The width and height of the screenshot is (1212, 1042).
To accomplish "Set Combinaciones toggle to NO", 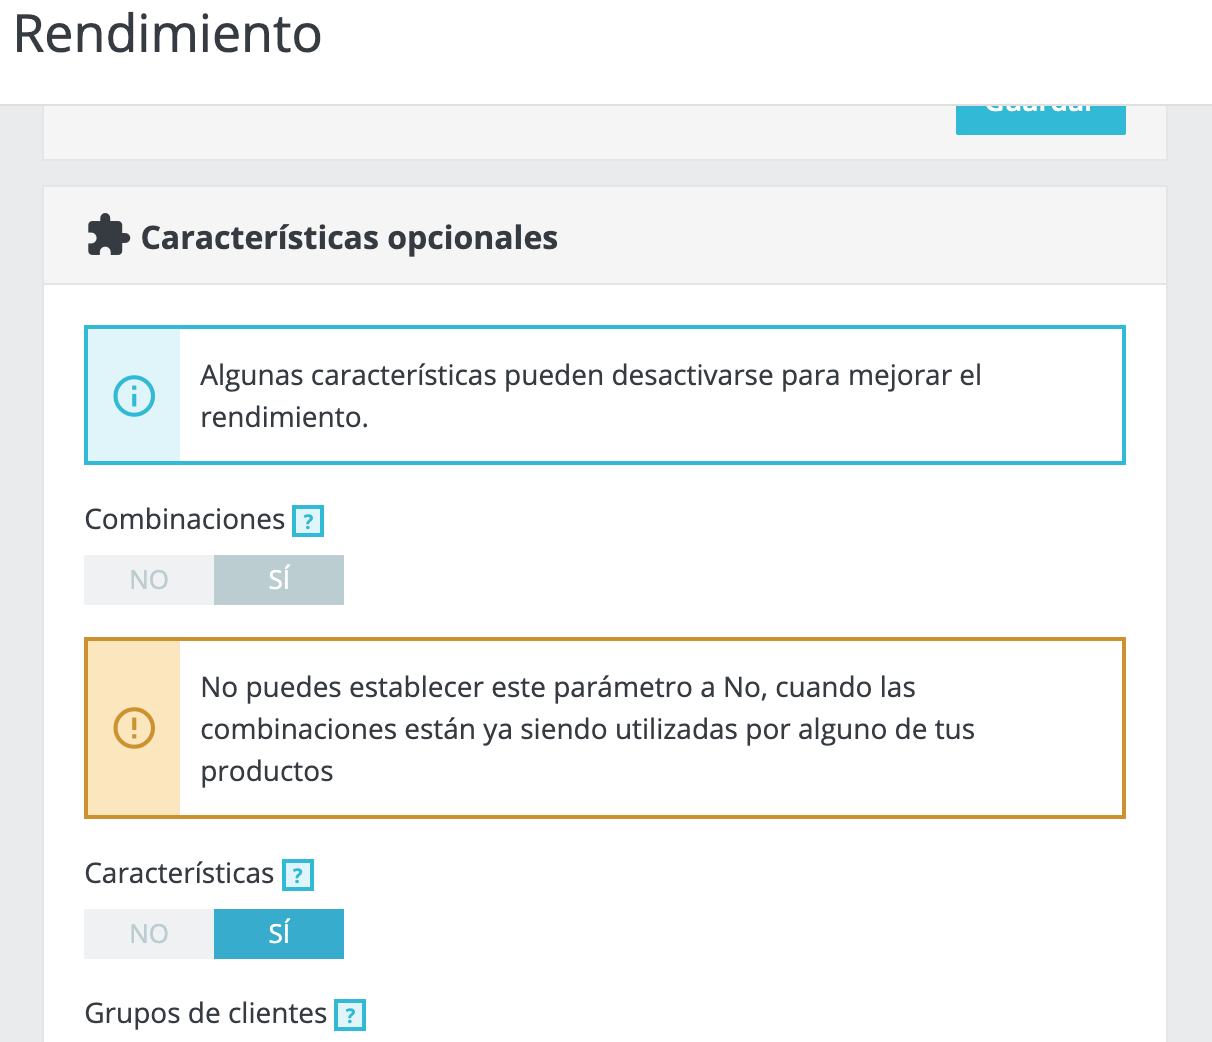I will (x=149, y=580).
